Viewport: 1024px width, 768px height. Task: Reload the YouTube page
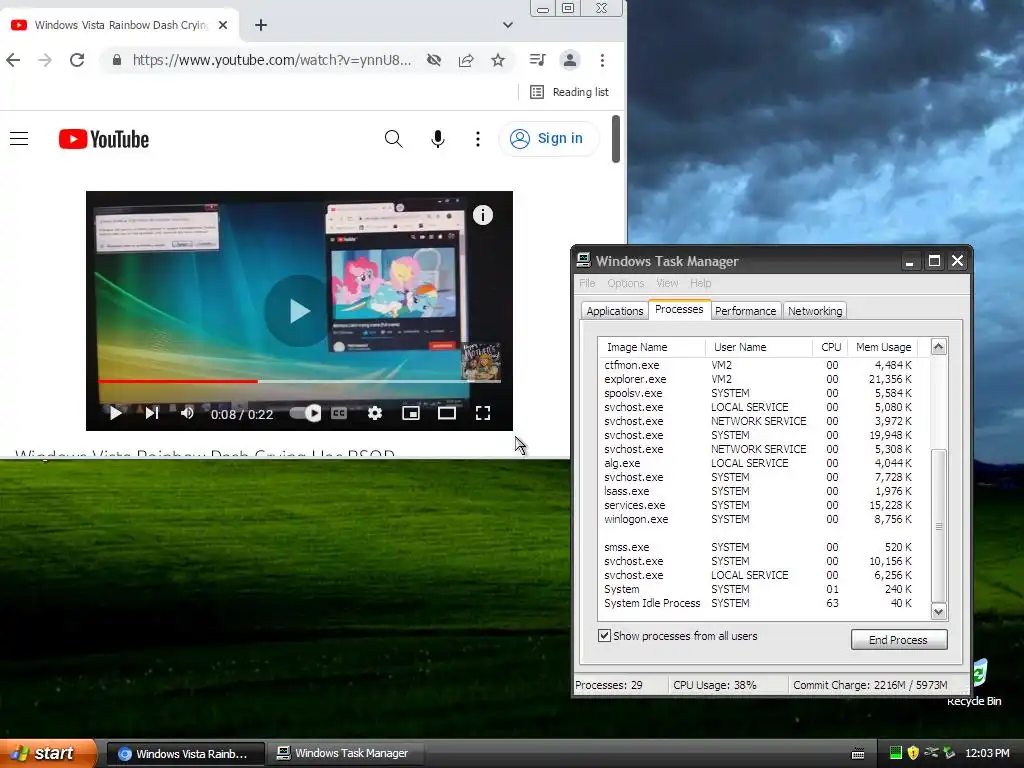(77, 60)
